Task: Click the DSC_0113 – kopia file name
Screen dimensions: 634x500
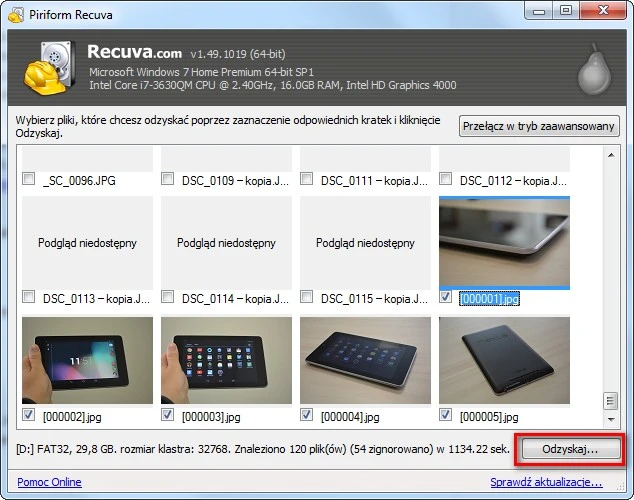Action: pyautogui.click(x=96, y=299)
